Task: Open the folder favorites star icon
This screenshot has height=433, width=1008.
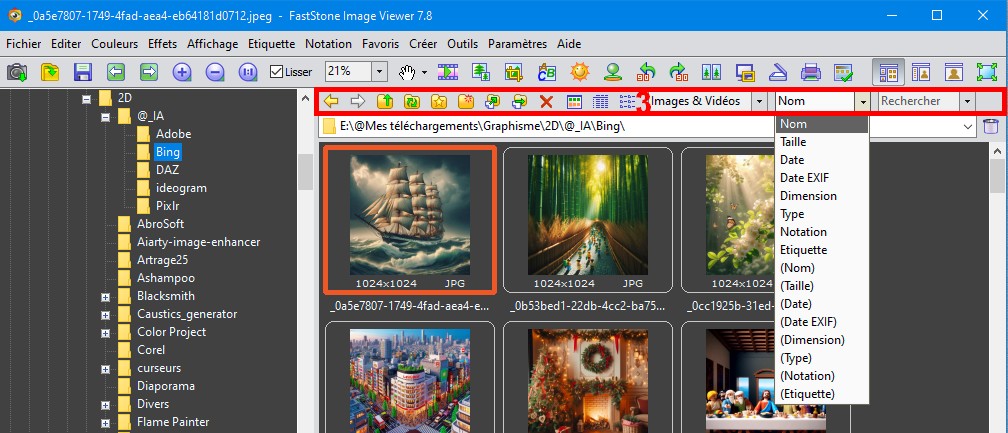Action: pos(438,101)
